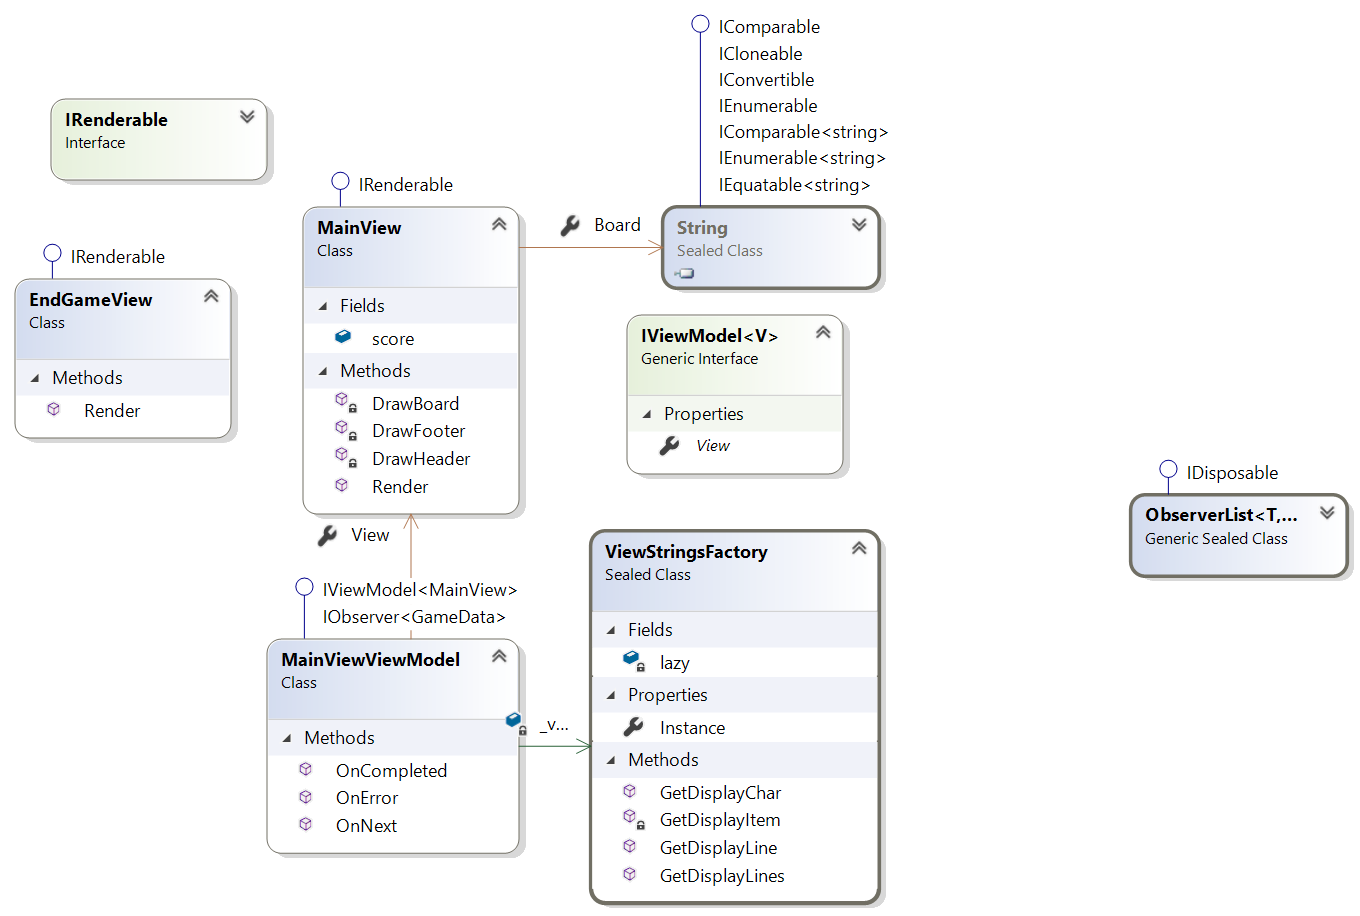Image resolution: width=1360 pixels, height=916 pixels.
Task: Select the OnCompleted method row
Action: [393, 770]
